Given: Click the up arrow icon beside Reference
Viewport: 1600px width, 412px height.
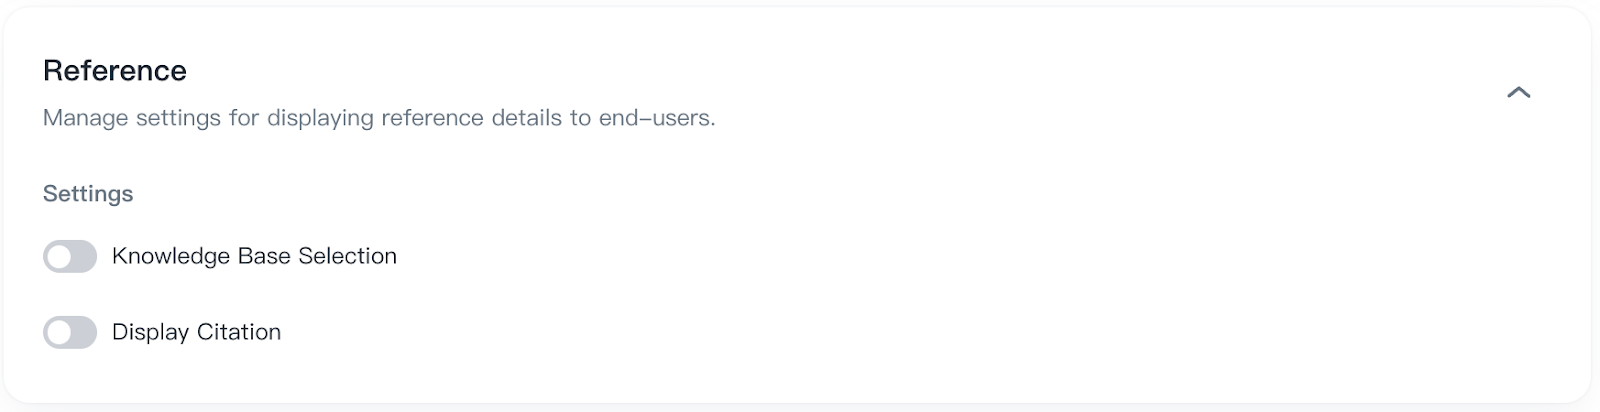Looking at the screenshot, I should tap(1518, 92).
